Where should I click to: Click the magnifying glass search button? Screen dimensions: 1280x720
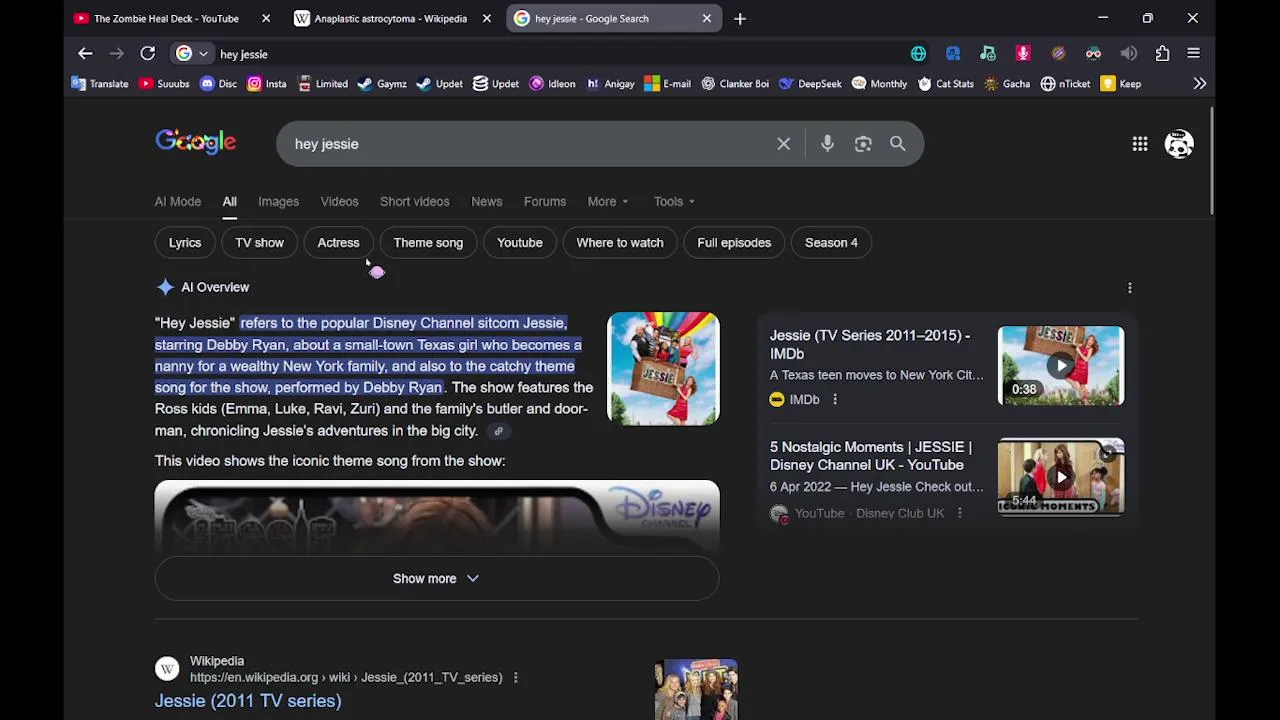coord(898,144)
